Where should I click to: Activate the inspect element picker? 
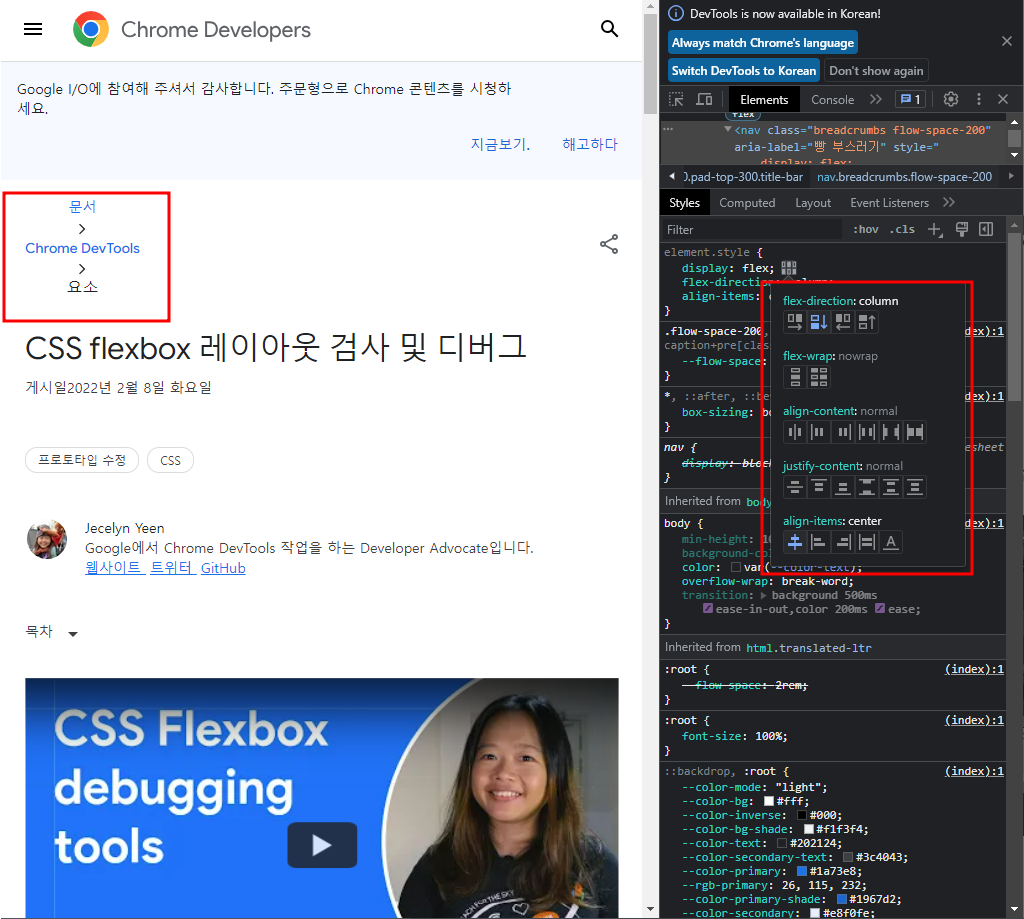(x=677, y=99)
